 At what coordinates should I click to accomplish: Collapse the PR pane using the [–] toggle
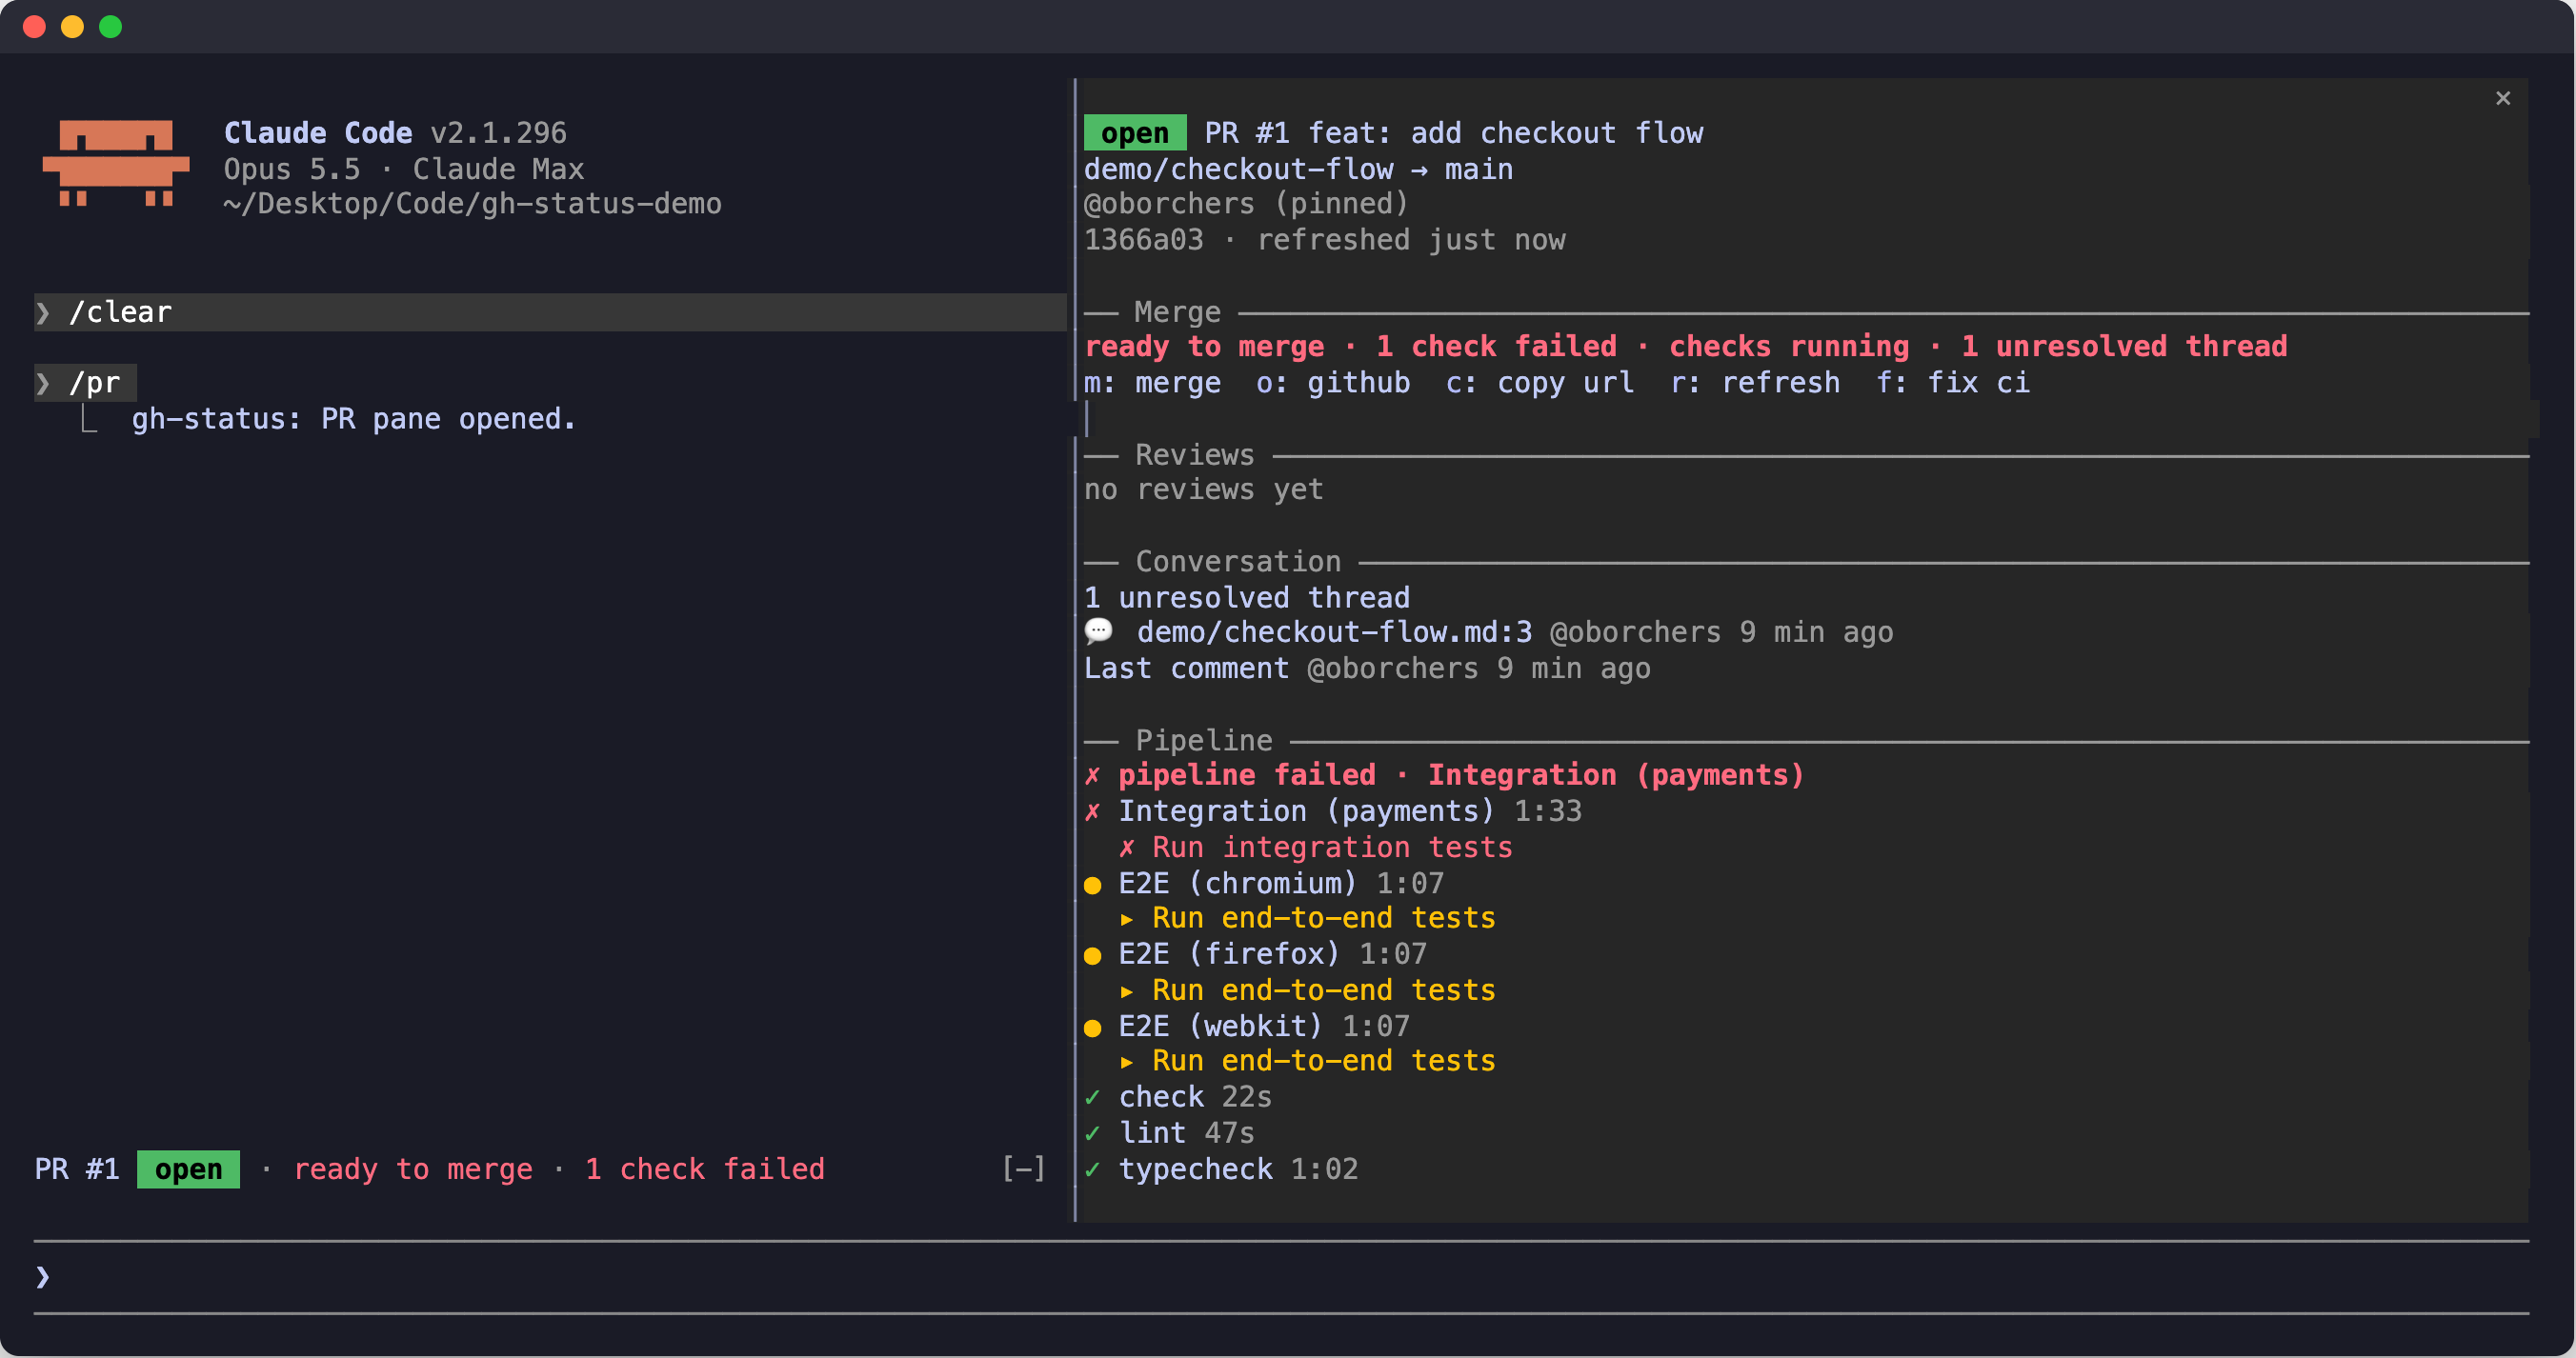coord(1024,1168)
